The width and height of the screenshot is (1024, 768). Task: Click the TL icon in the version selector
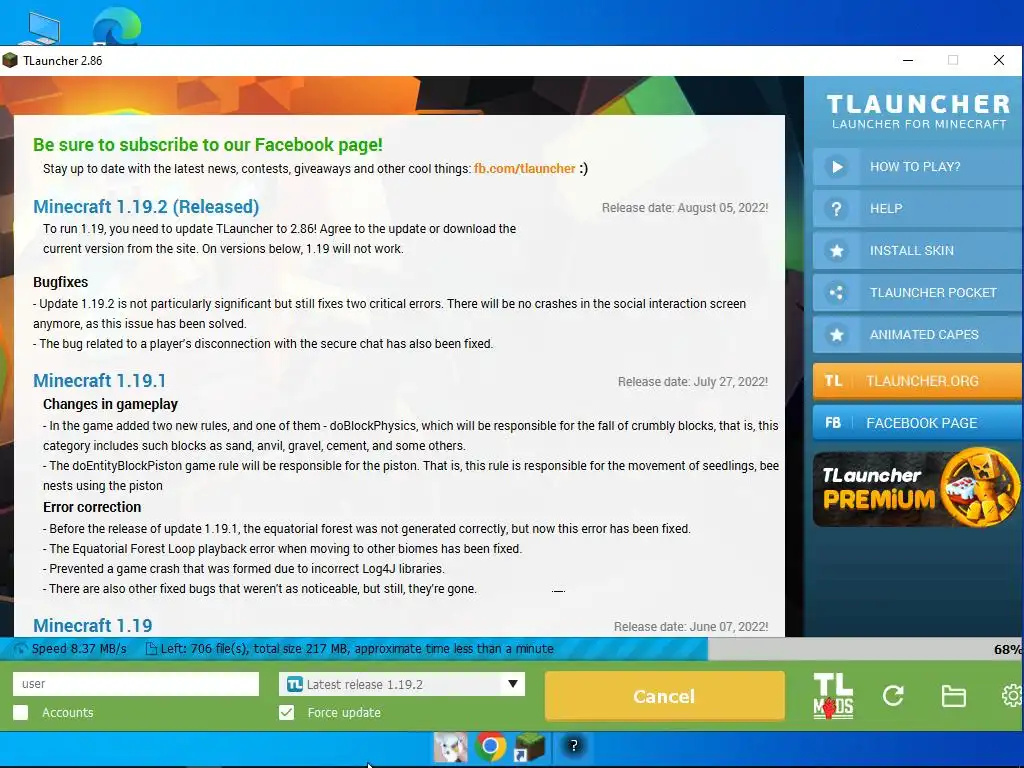295,684
